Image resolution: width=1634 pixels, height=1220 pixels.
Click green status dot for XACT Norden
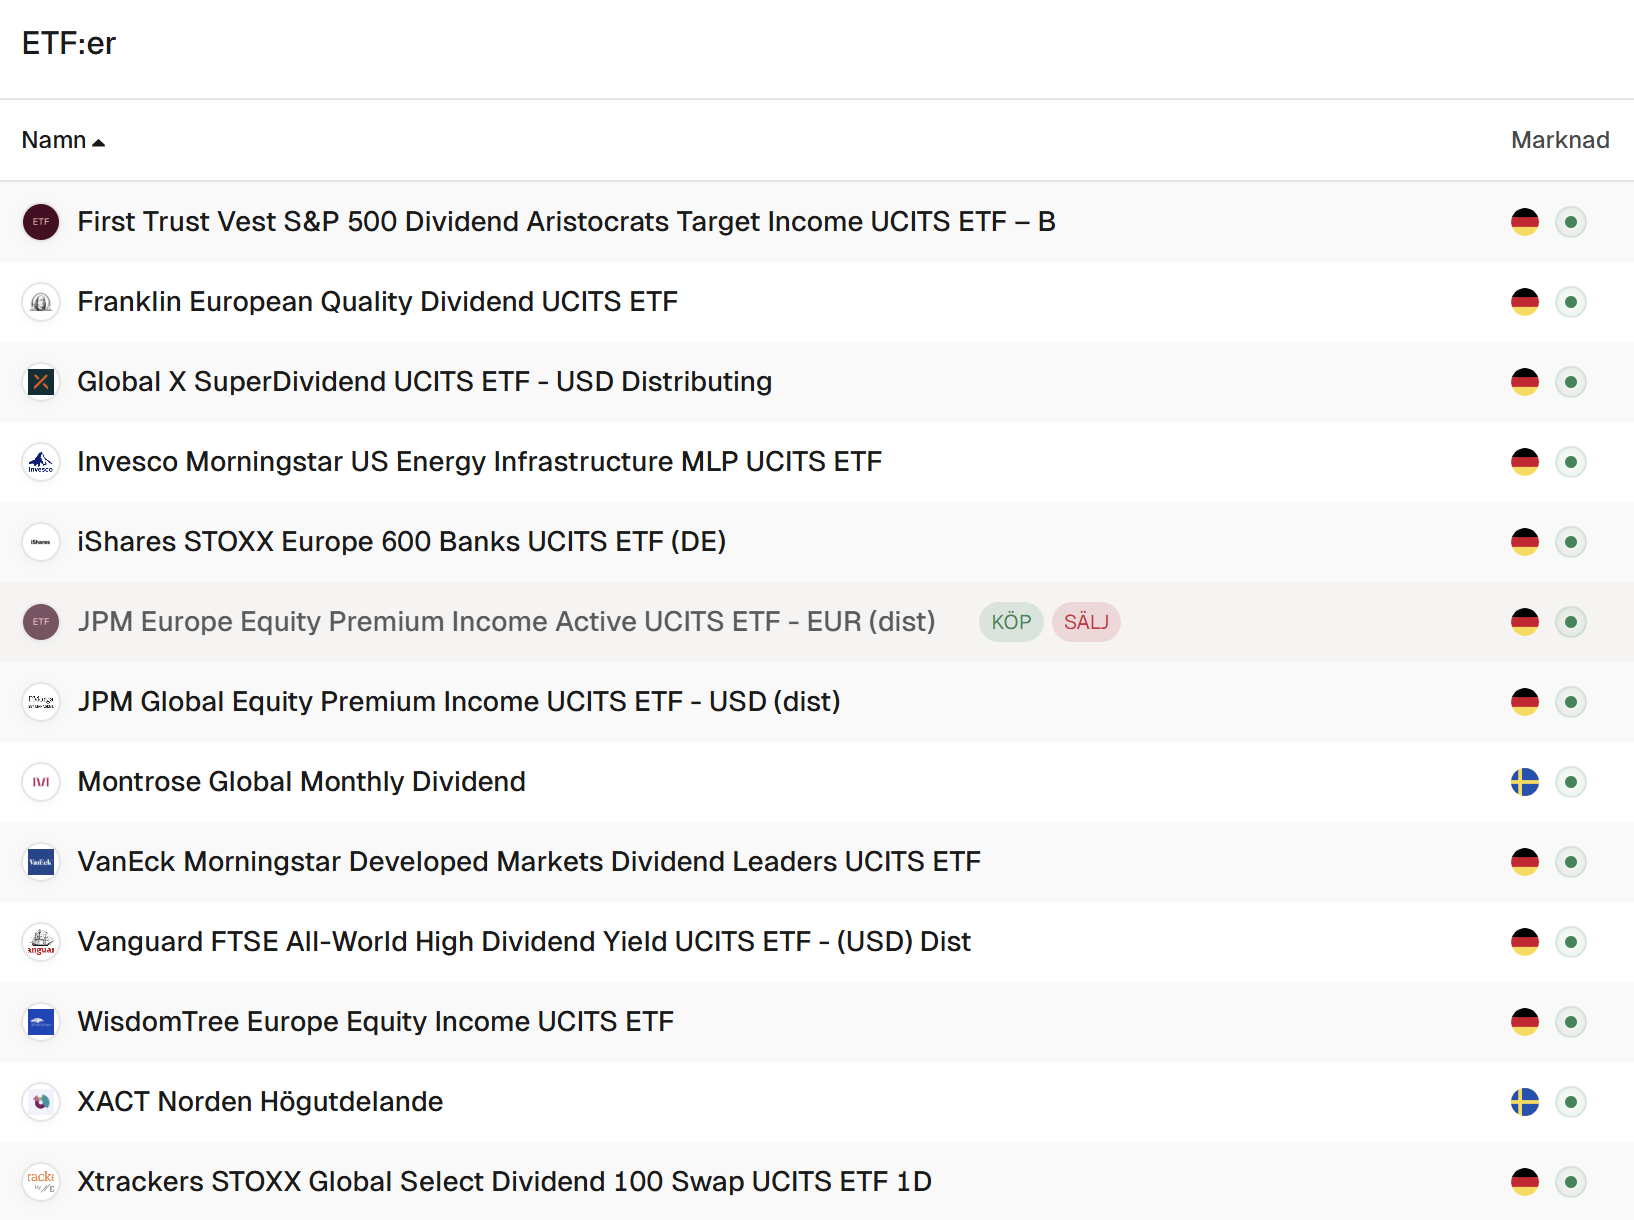point(1571,1102)
